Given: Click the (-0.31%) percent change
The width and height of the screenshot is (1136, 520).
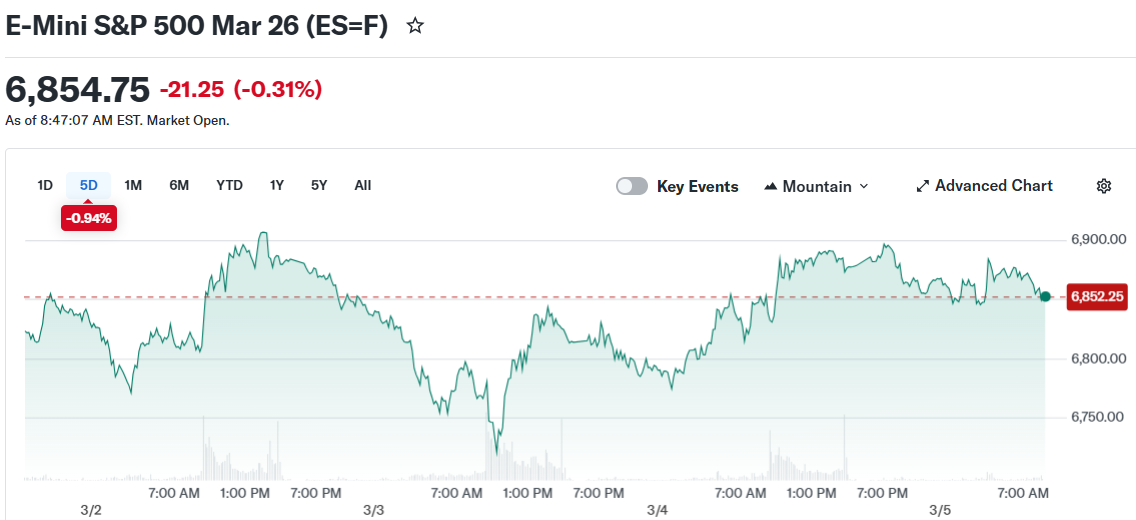Looking at the screenshot, I should (277, 91).
